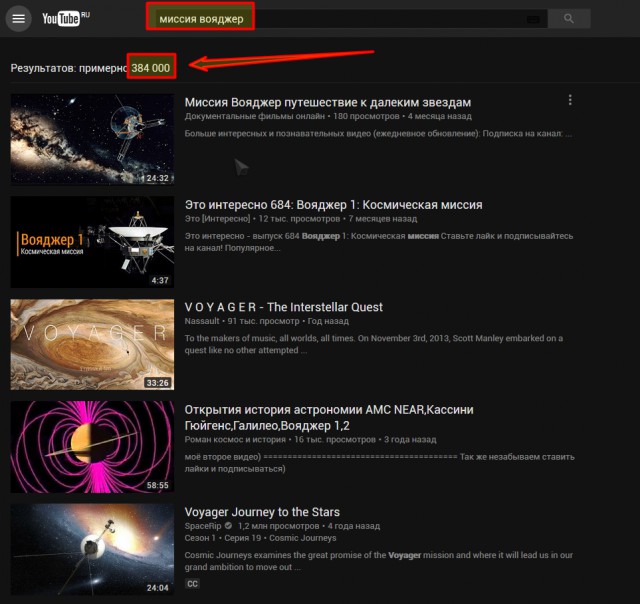Visit the SpaceRip channel

[x=205, y=526]
